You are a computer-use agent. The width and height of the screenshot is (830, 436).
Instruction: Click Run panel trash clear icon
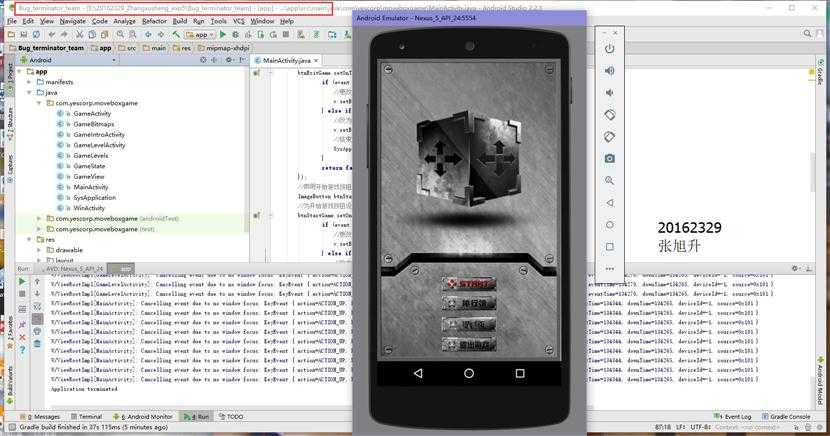point(37,344)
